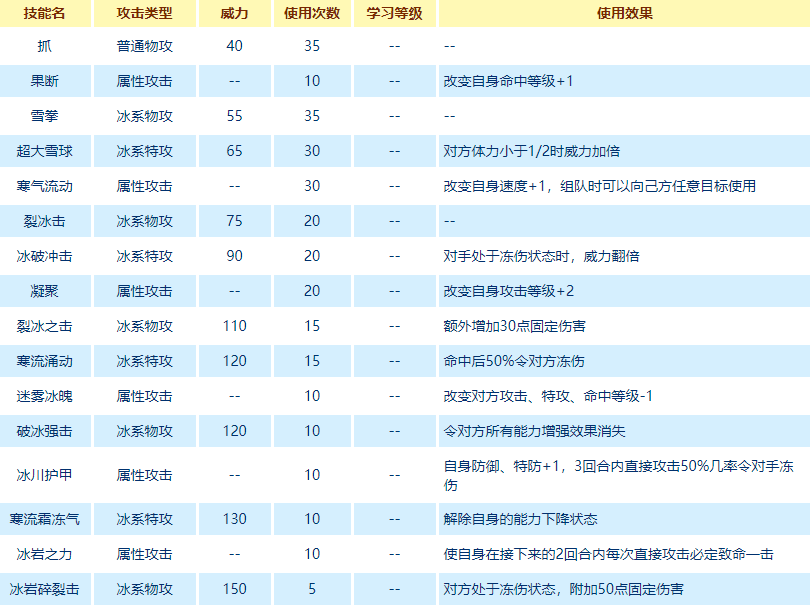Screen dimensions: 810x606
Task: Click the effect text 解除自身的能力下降状态
Action: (520, 519)
